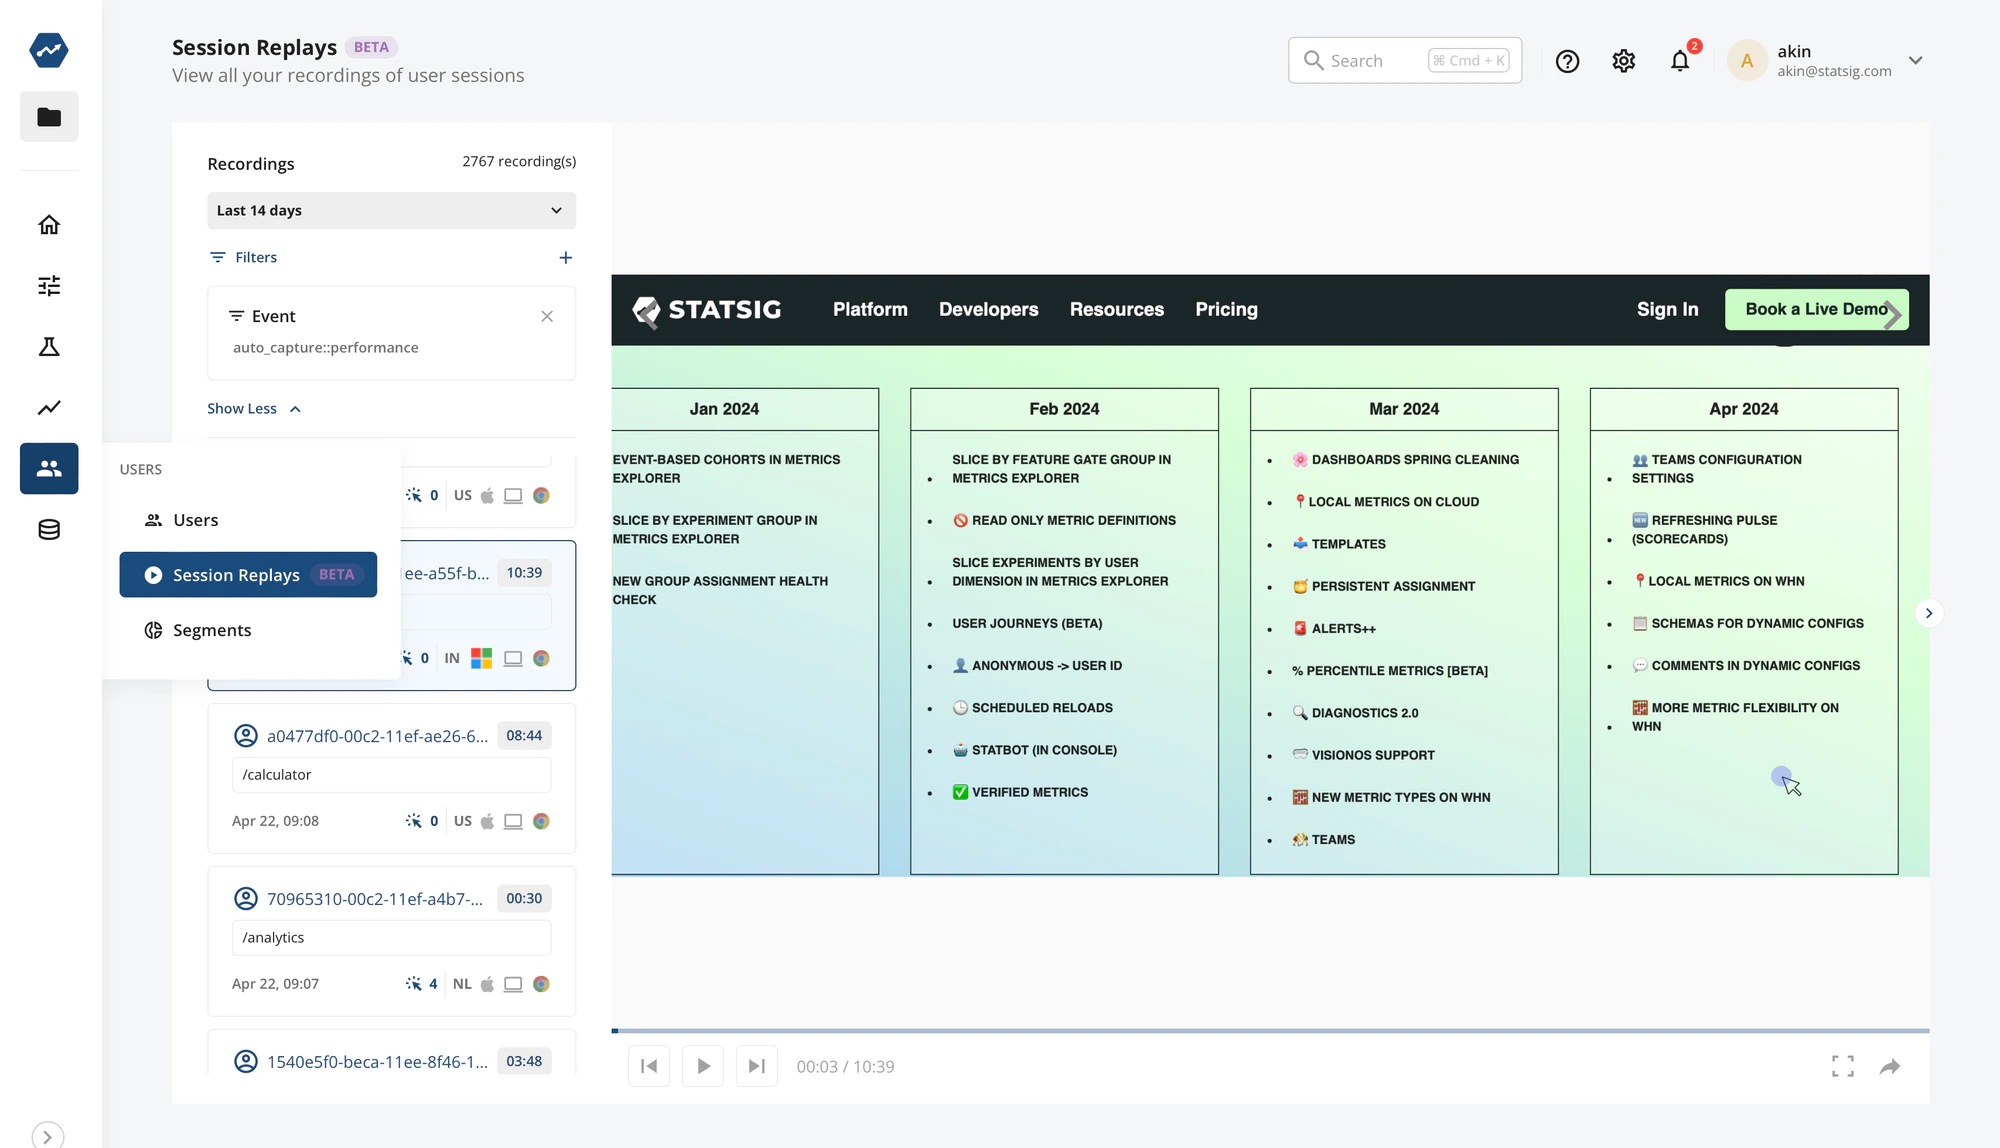Open the Last 14 days date range dropdown

coord(391,210)
